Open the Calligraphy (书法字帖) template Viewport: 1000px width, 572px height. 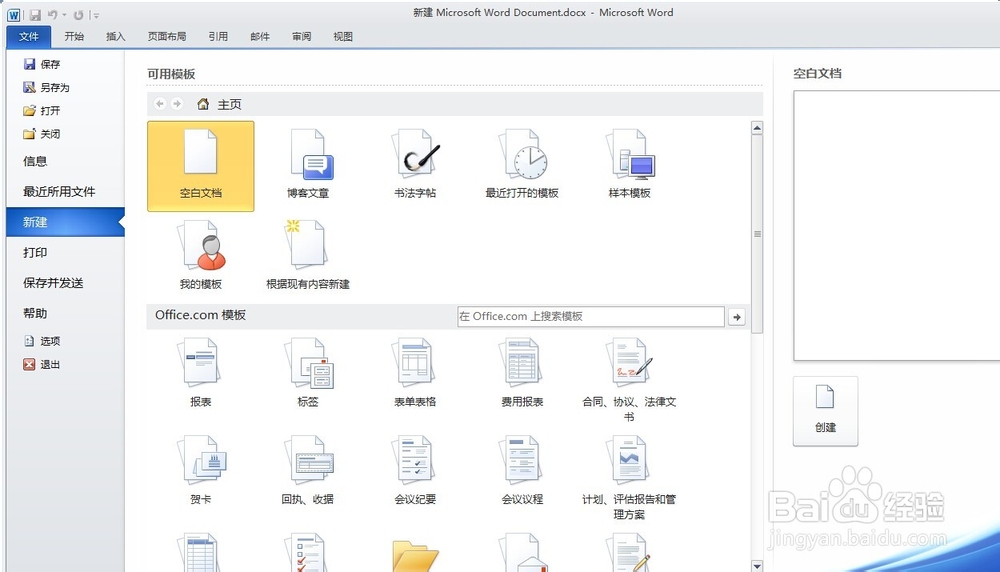[x=415, y=165]
